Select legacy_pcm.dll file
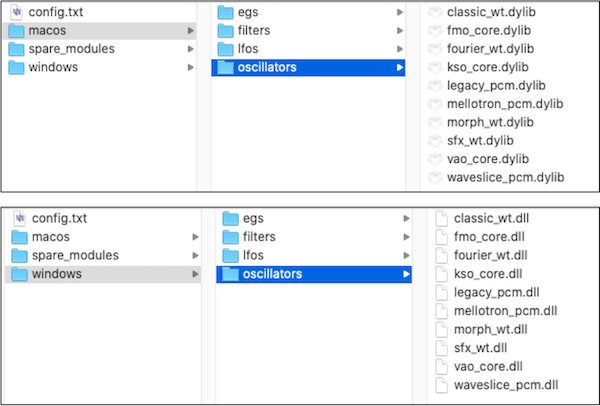The width and height of the screenshot is (600, 406). pos(497,293)
